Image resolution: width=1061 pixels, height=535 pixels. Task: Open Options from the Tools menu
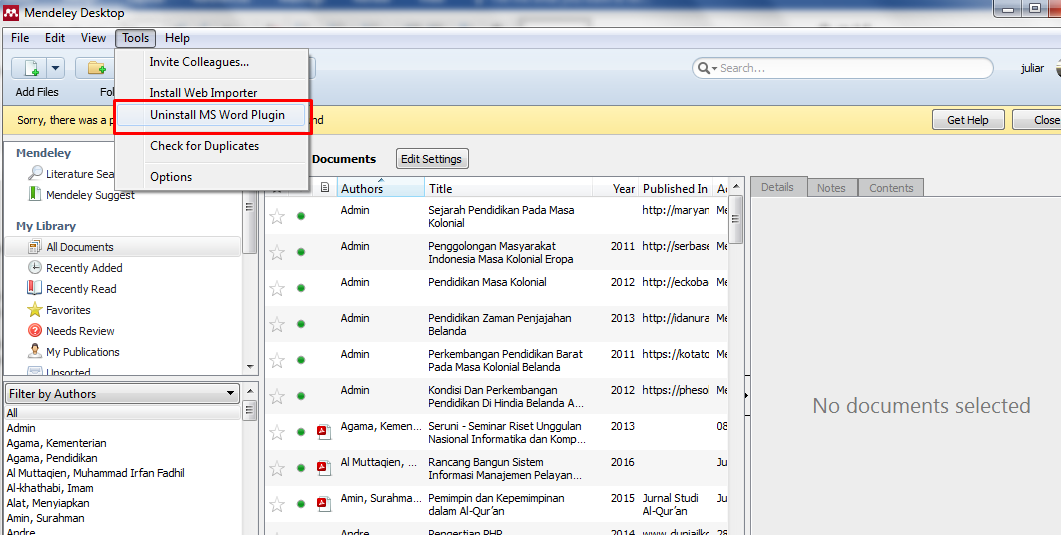pos(212,177)
